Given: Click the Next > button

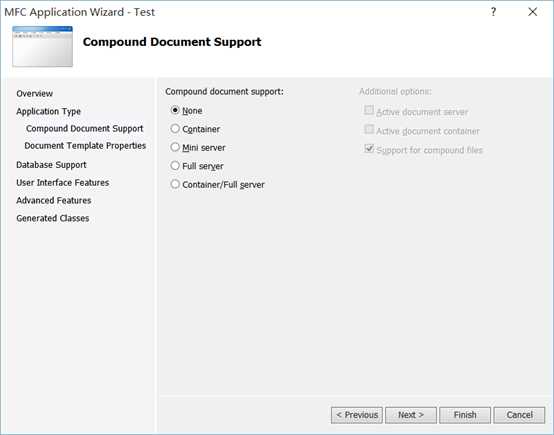Looking at the screenshot, I should tap(411, 415).
